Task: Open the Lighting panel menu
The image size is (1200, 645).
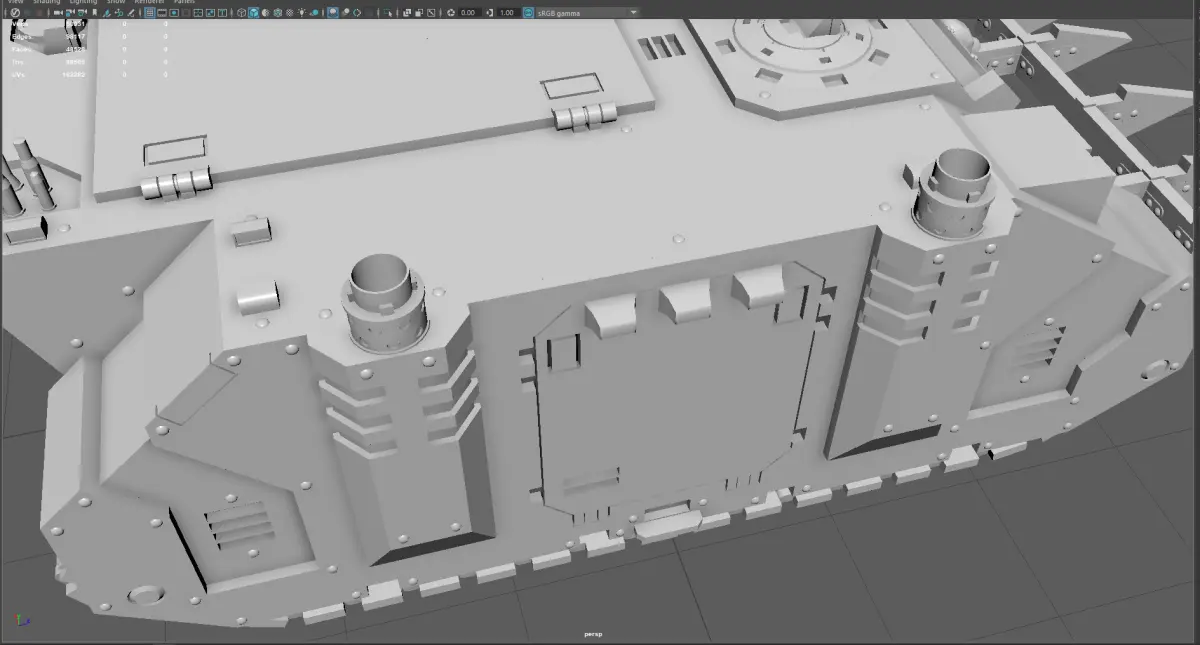Action: pyautogui.click(x=83, y=3)
